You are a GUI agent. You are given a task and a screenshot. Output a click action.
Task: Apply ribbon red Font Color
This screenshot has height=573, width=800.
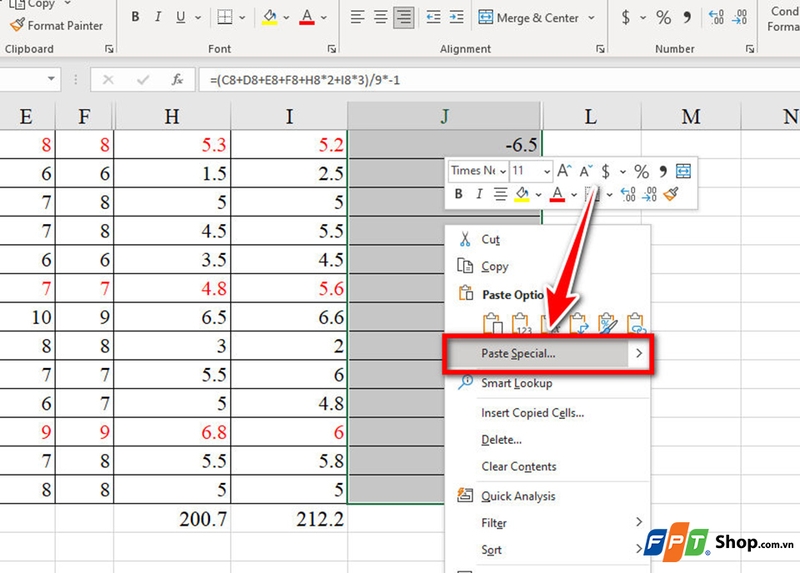[x=307, y=17]
